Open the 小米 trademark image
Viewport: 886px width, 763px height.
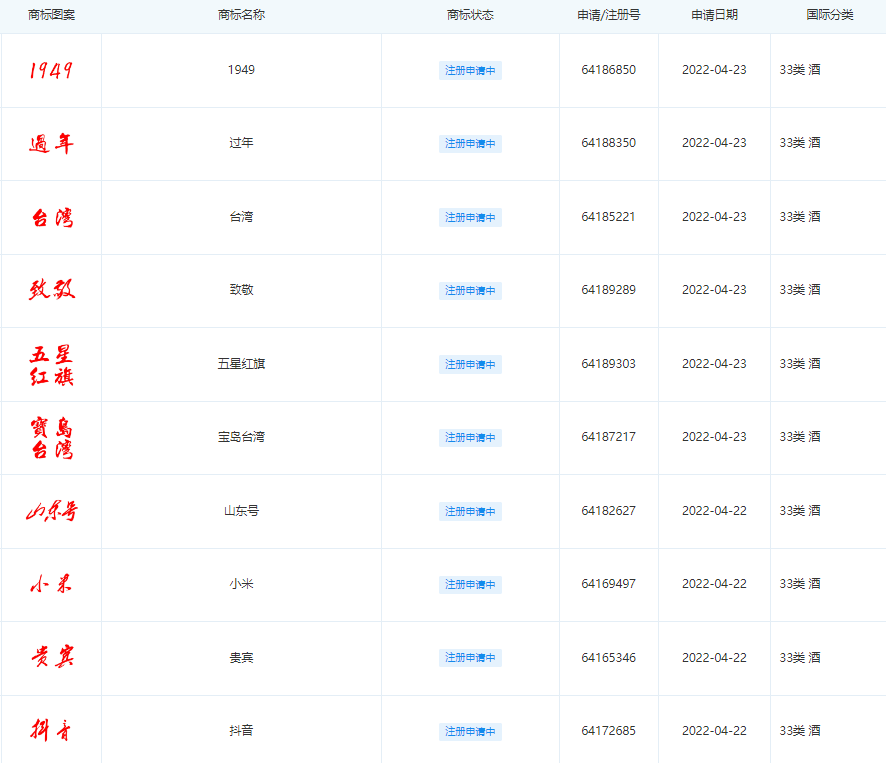[51, 584]
